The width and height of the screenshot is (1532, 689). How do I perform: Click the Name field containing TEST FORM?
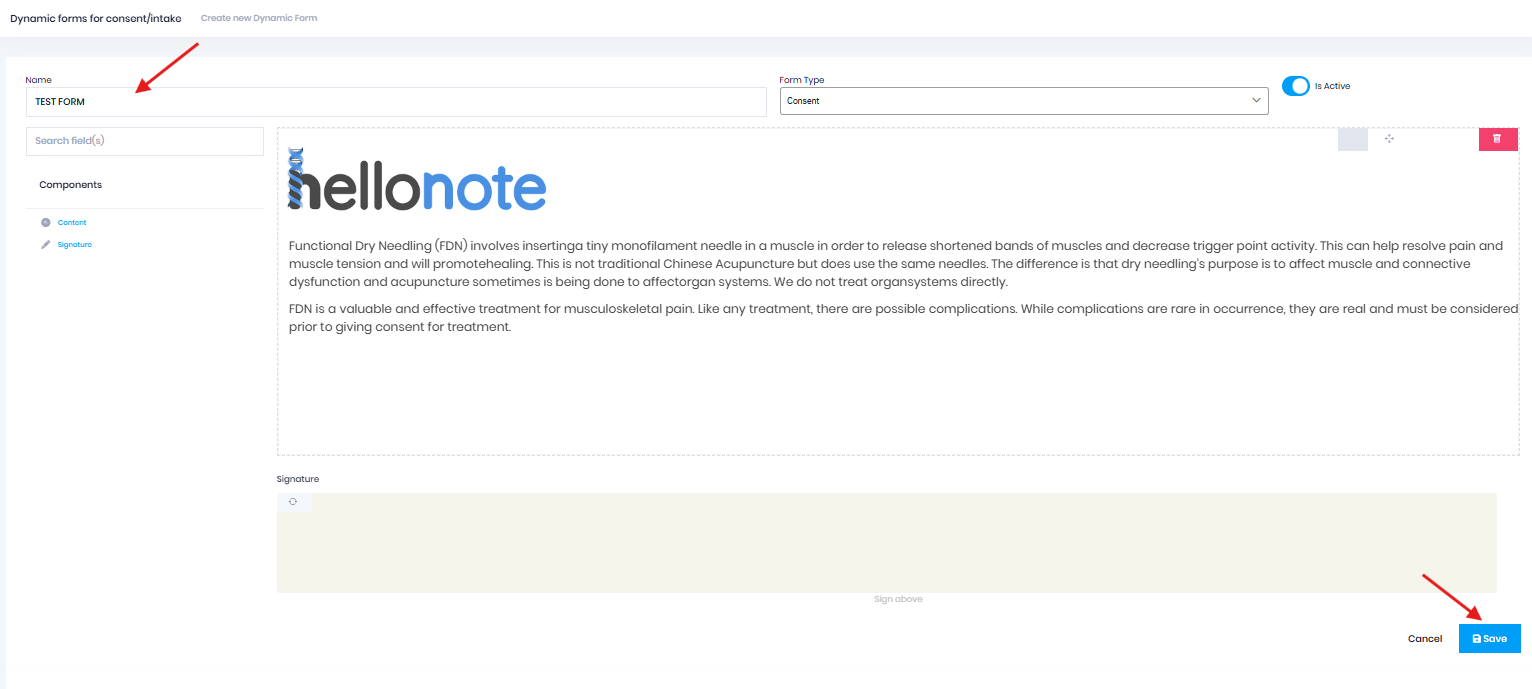[x=395, y=101]
